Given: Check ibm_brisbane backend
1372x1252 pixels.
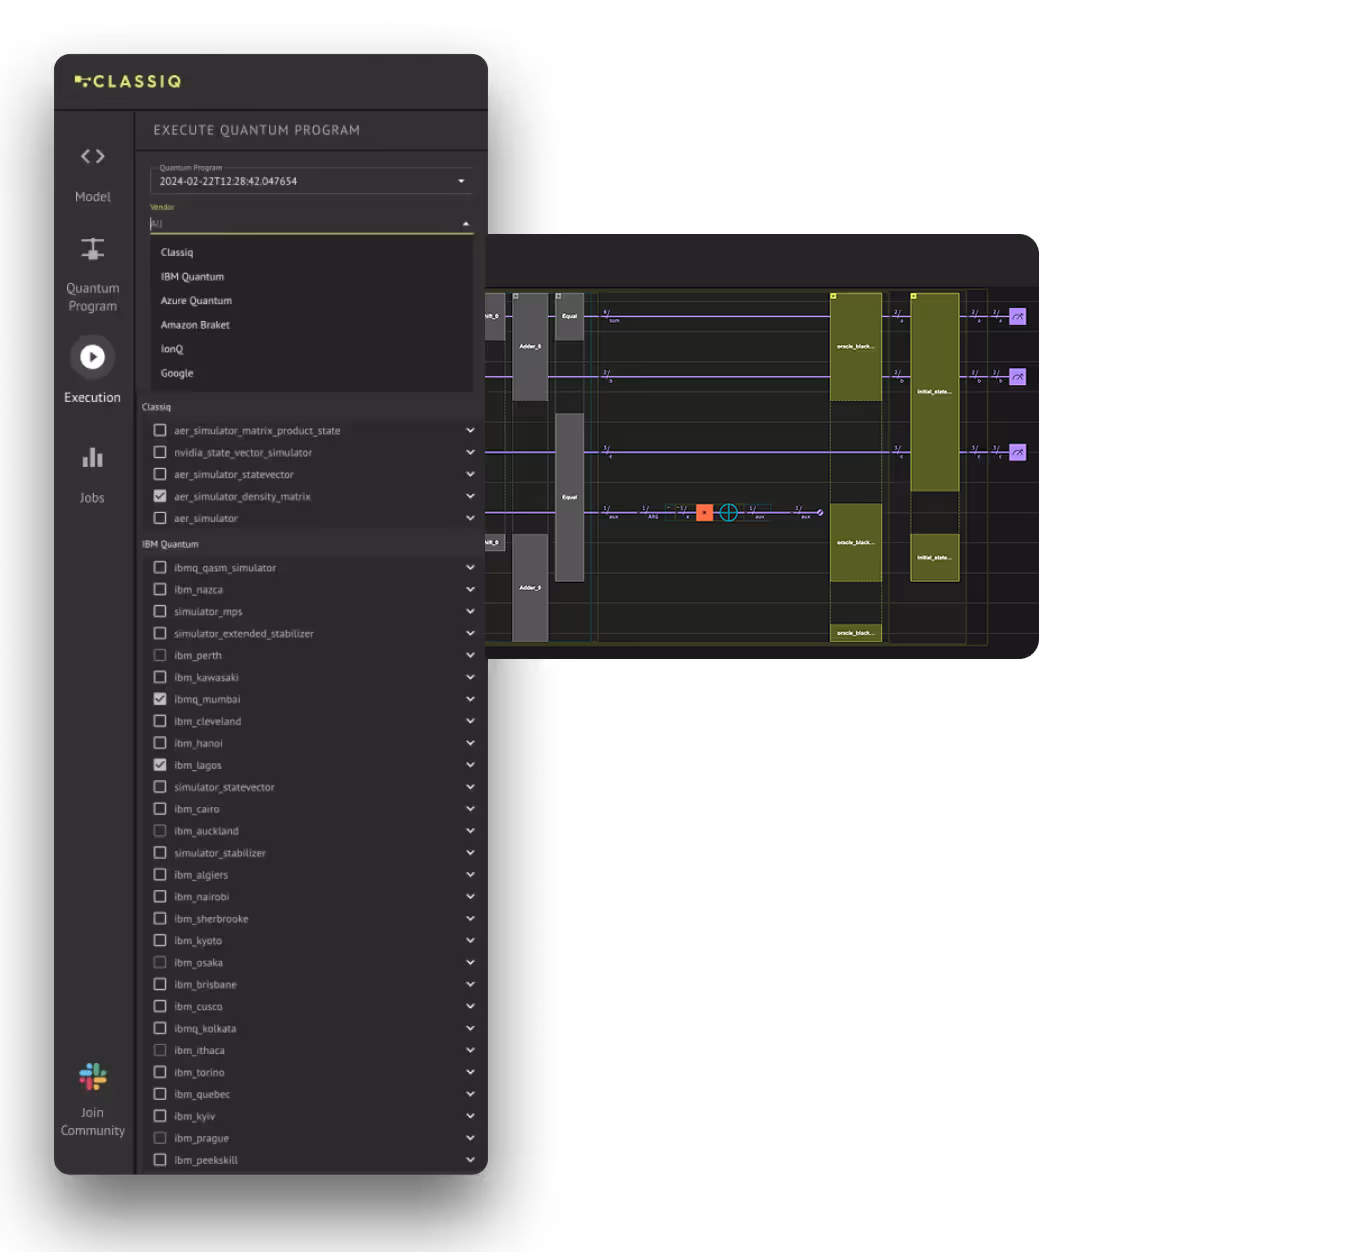Looking at the screenshot, I should tap(160, 984).
